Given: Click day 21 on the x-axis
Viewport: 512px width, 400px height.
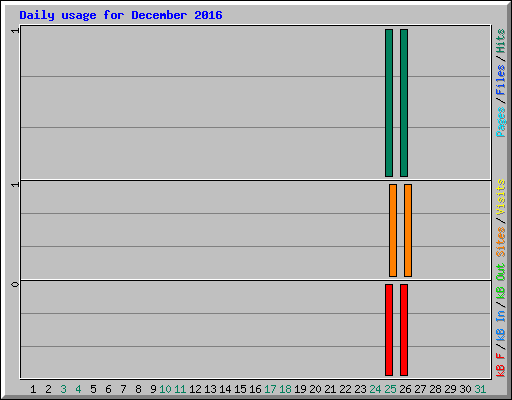Looking at the screenshot, I should point(330,389).
